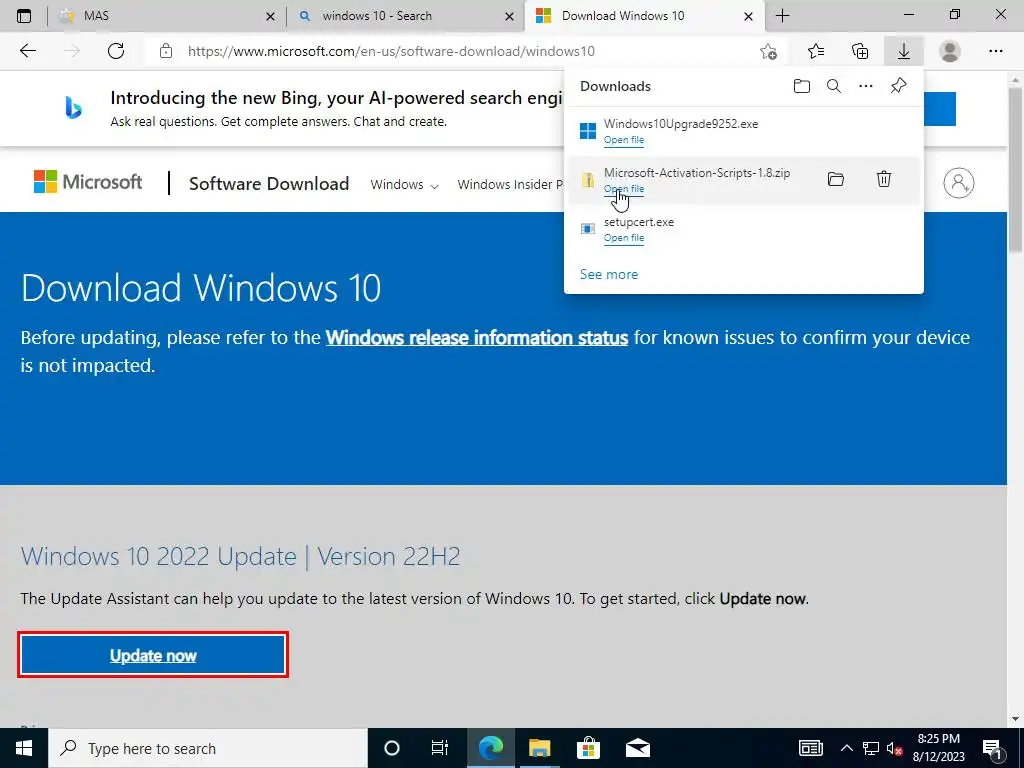This screenshot has height=768, width=1024.
Task: Add this page to favorites star icon
Action: (769, 51)
